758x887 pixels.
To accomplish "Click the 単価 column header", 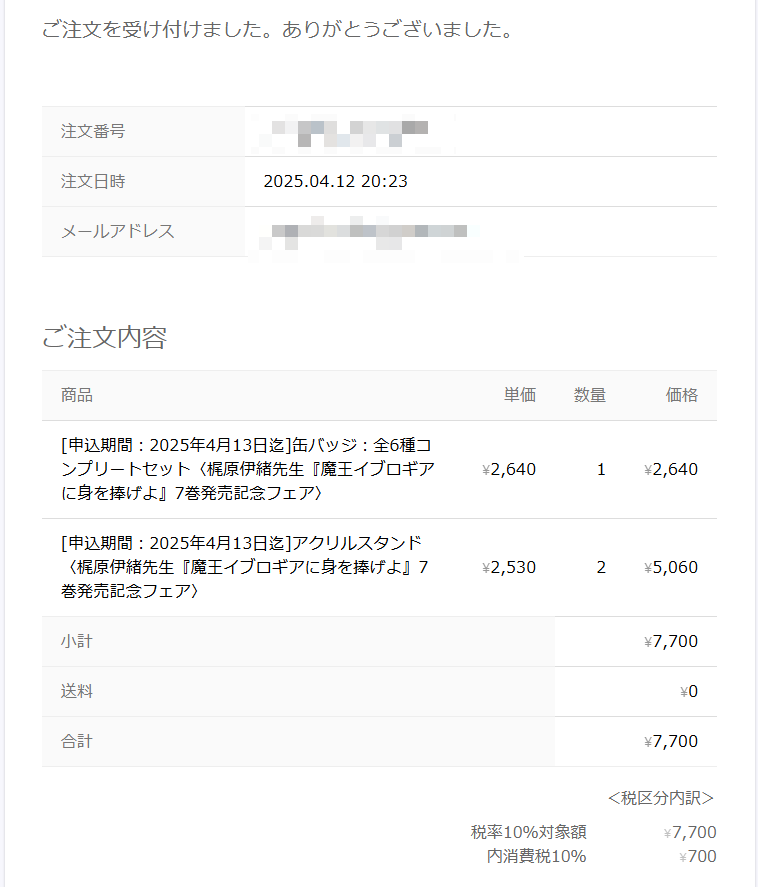I will (519, 395).
